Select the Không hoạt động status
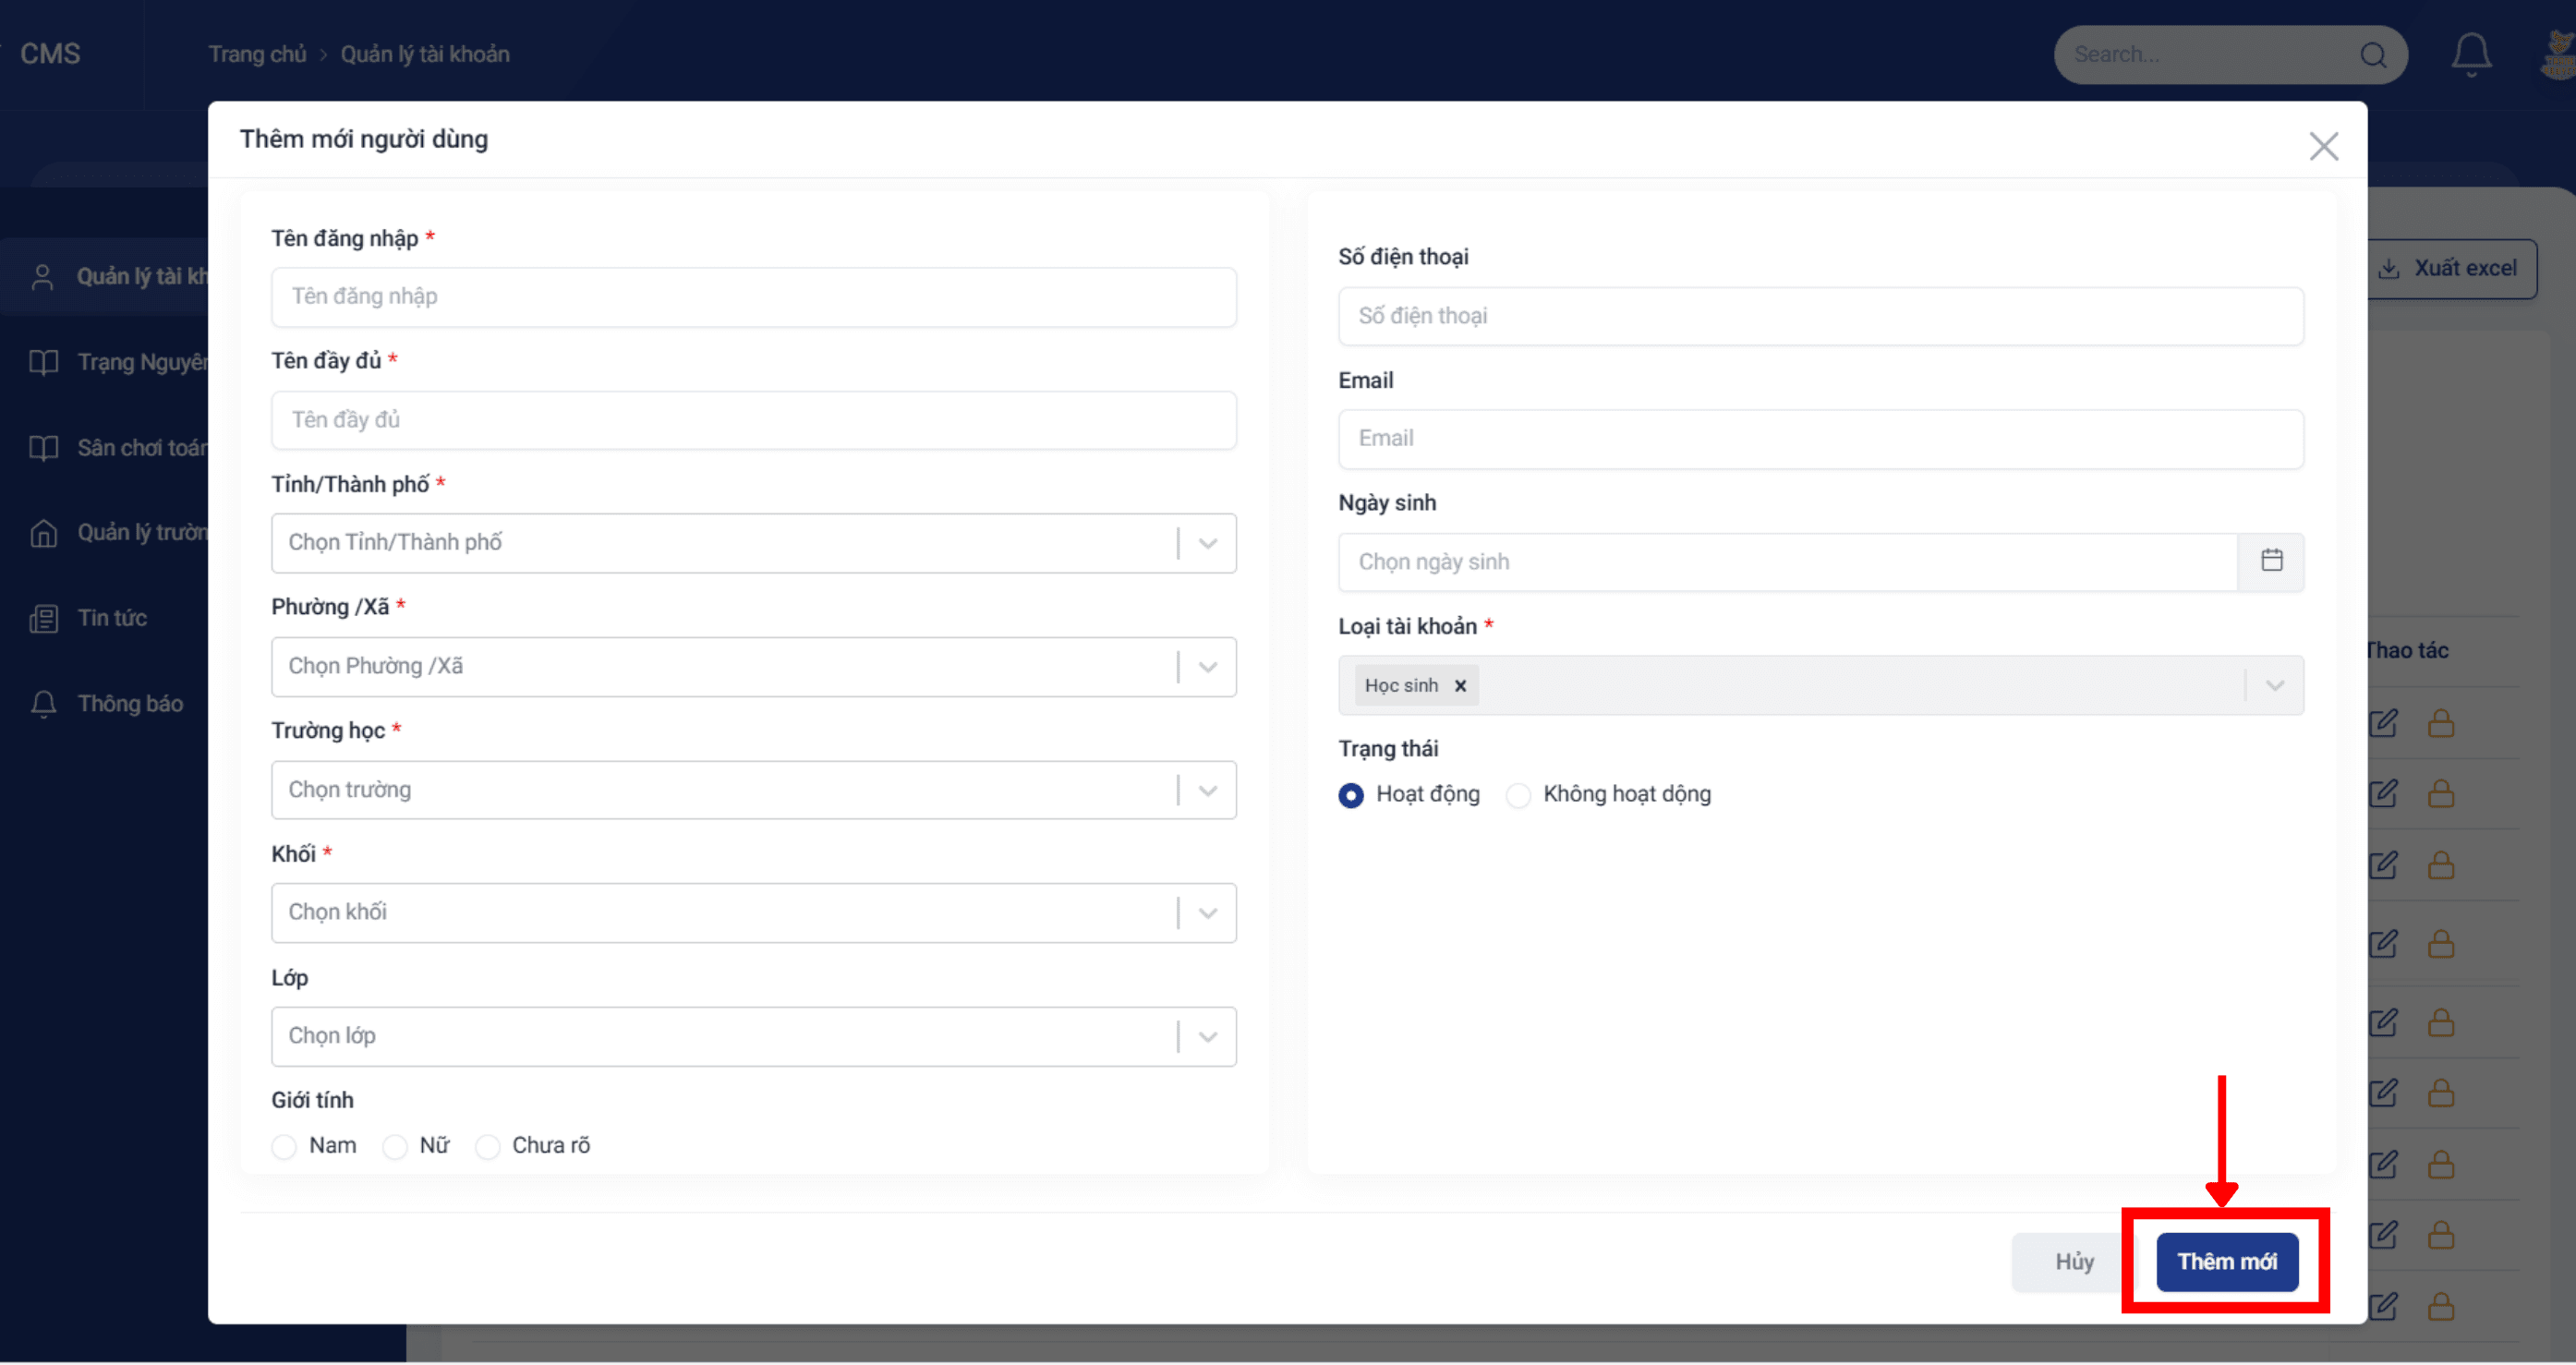 [1518, 795]
